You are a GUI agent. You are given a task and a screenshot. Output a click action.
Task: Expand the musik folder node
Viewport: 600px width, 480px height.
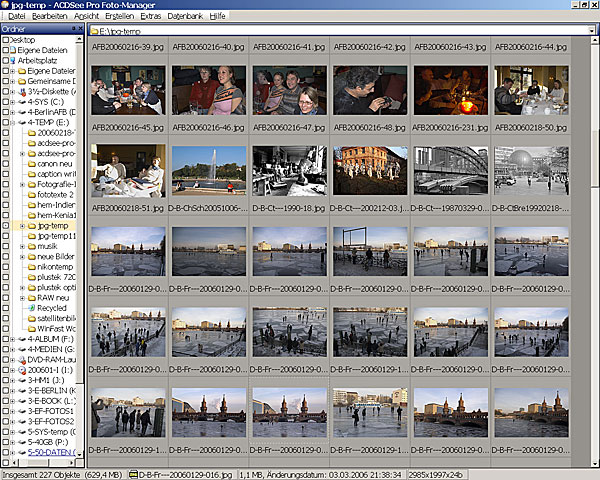coord(21,246)
